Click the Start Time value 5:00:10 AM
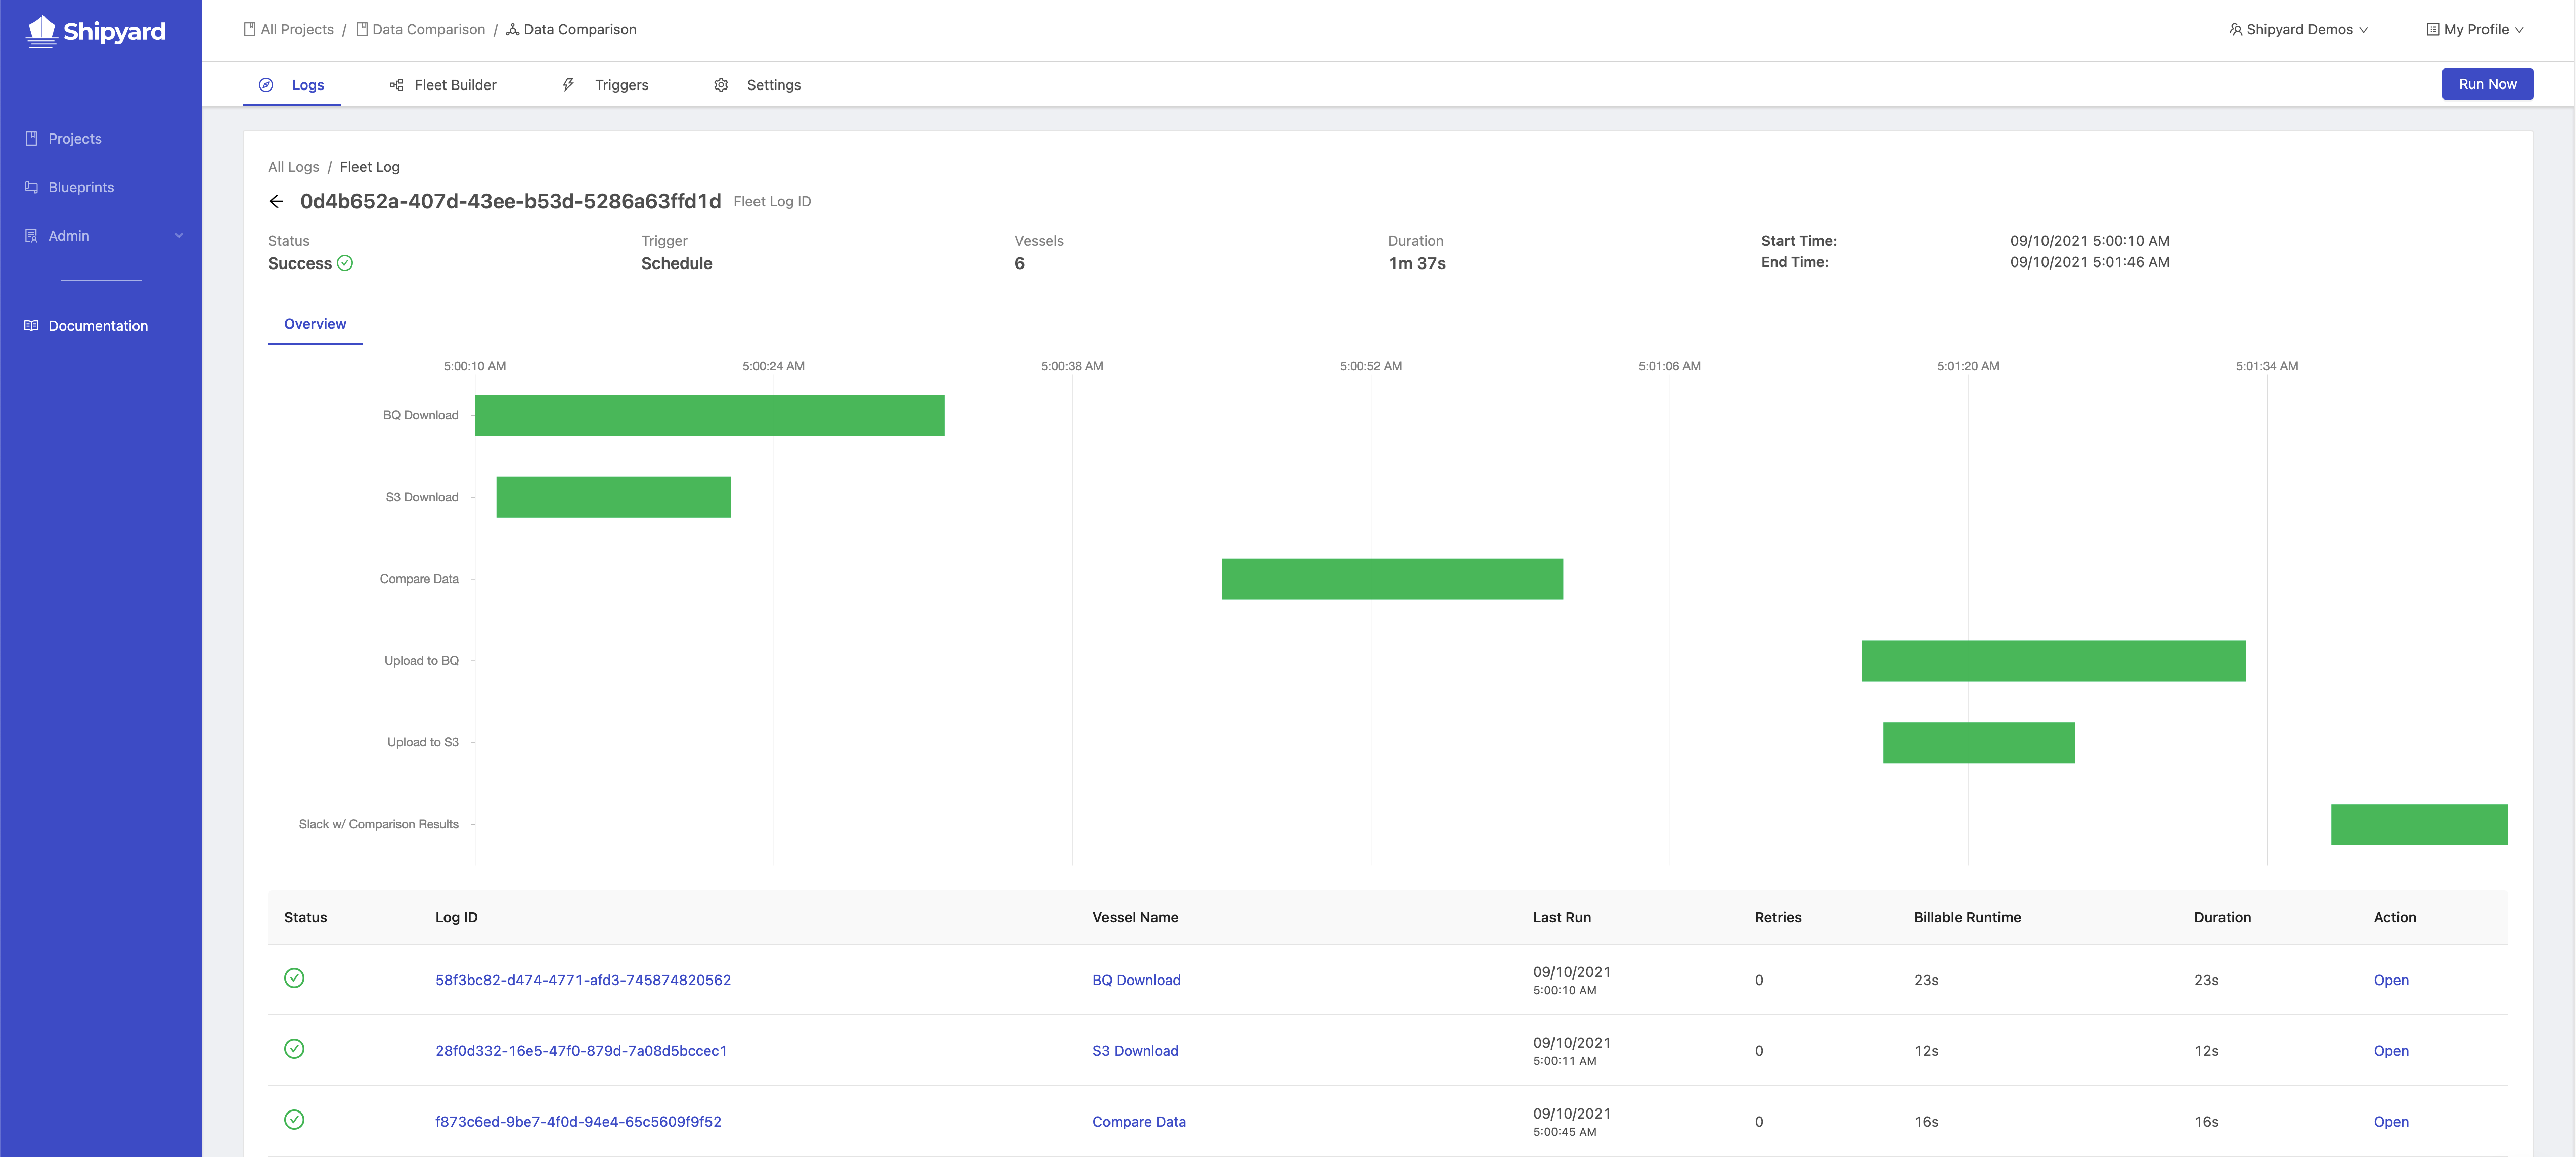This screenshot has height=1157, width=2576. [x=2090, y=241]
